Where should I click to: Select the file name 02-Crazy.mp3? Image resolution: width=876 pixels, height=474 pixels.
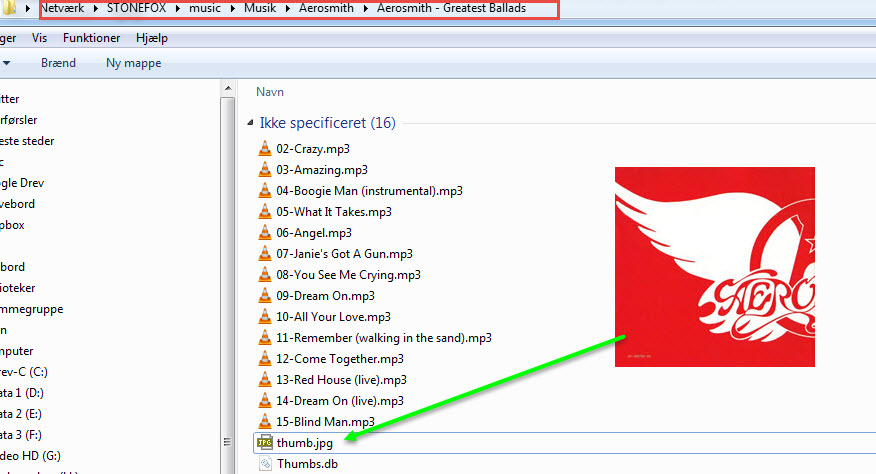pyautogui.click(x=313, y=149)
